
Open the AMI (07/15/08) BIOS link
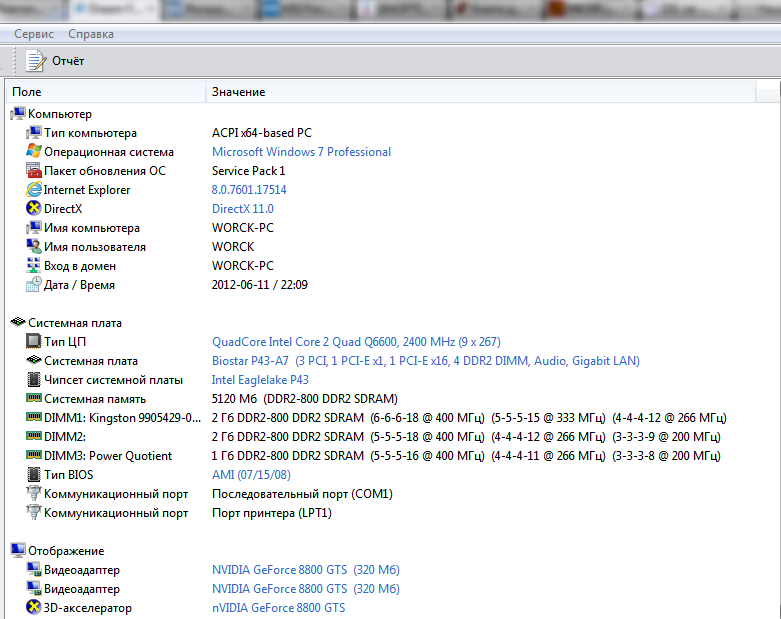click(251, 475)
